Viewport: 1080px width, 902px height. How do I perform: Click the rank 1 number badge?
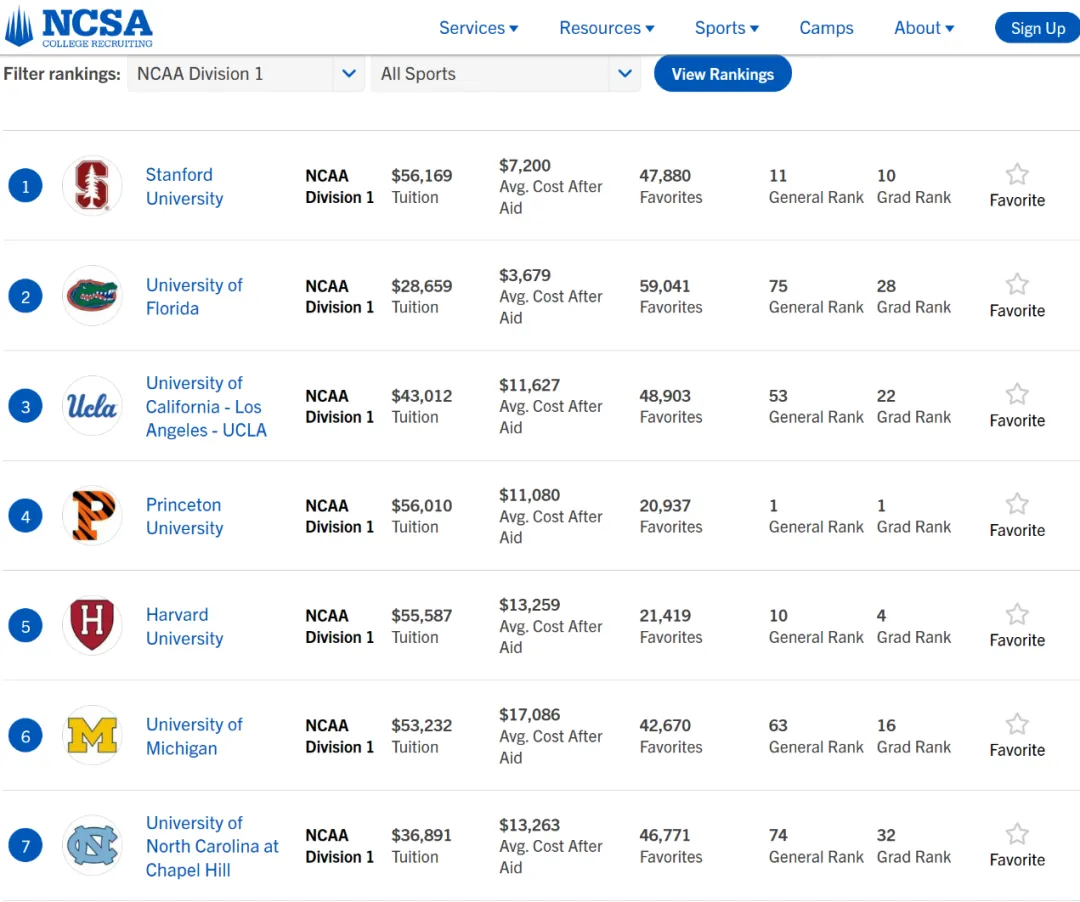pyautogui.click(x=25, y=186)
